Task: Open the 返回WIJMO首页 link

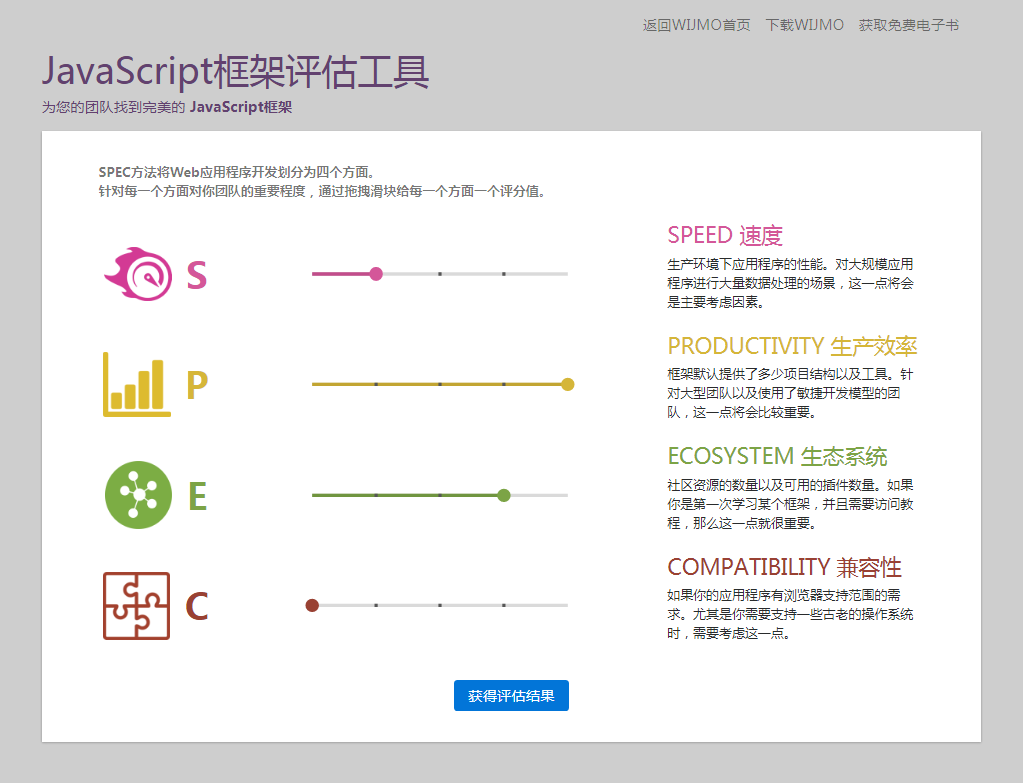Action: (696, 25)
